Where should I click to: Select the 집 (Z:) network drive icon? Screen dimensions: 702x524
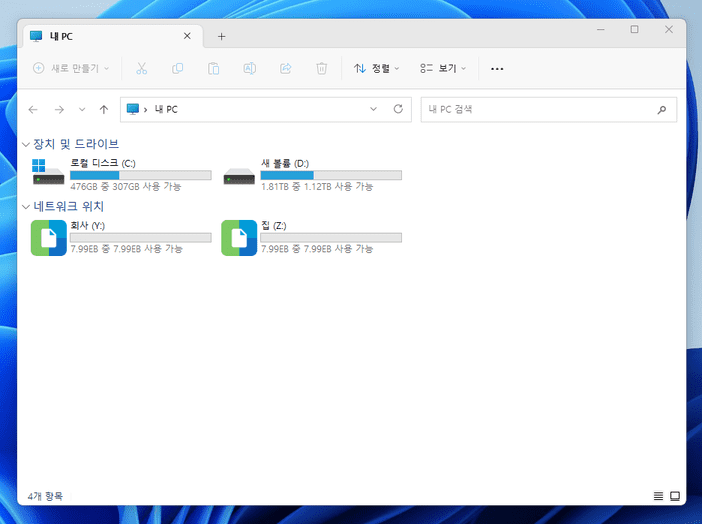click(x=239, y=238)
